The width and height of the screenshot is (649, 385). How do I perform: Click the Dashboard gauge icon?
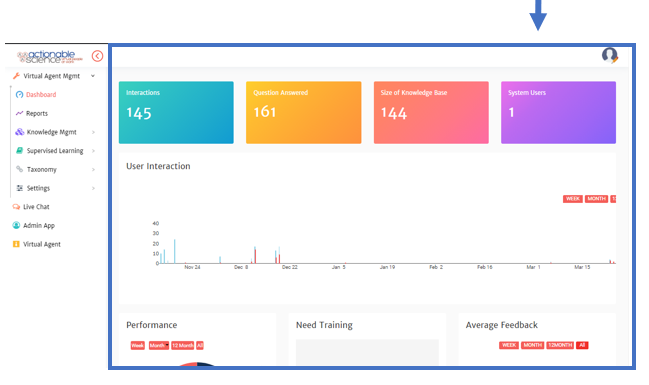click(x=19, y=94)
